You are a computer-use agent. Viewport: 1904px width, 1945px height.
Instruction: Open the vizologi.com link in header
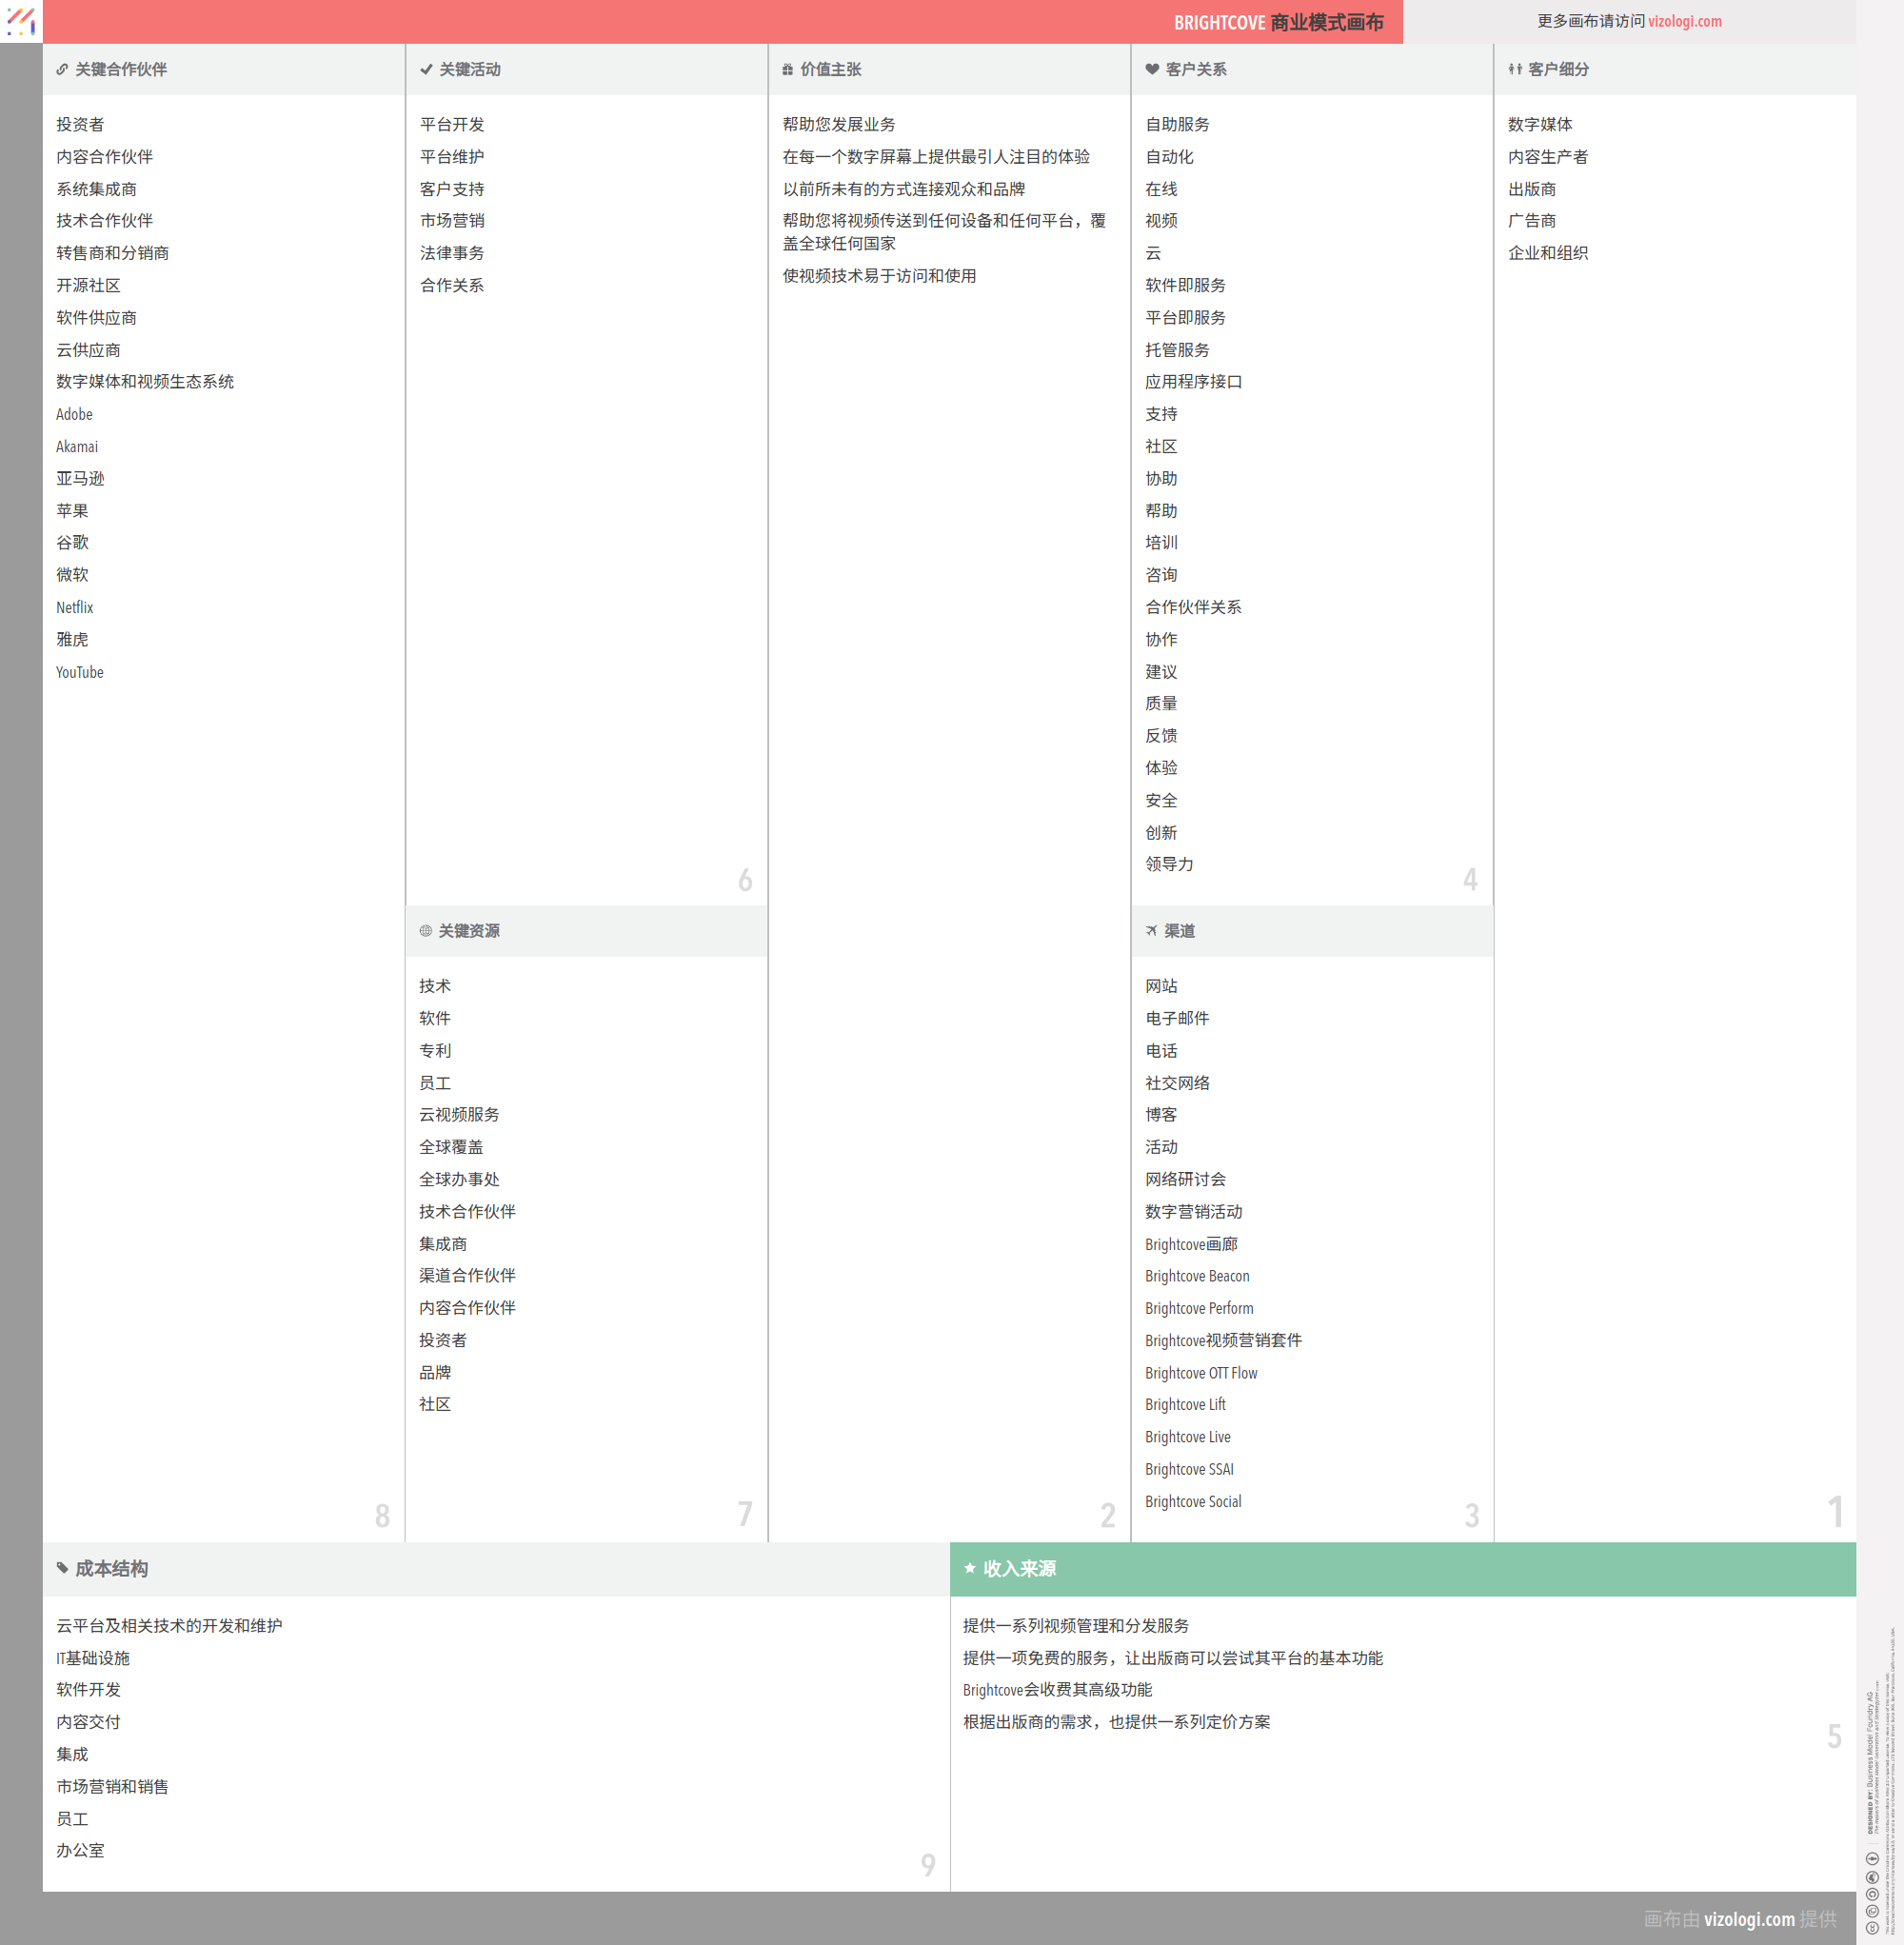(x=1684, y=21)
